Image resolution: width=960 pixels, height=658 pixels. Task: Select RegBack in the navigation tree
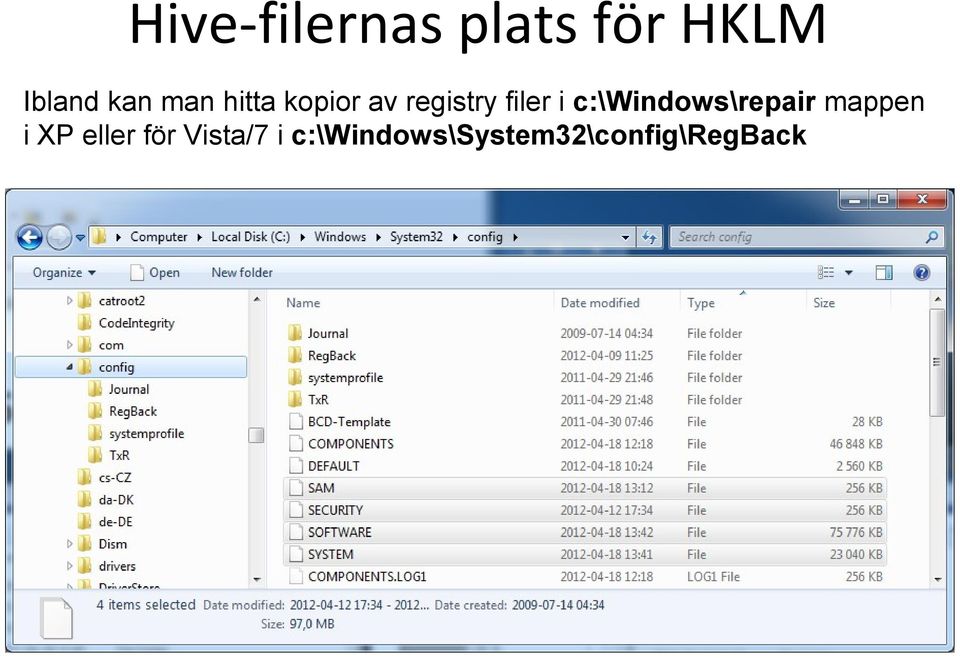133,411
